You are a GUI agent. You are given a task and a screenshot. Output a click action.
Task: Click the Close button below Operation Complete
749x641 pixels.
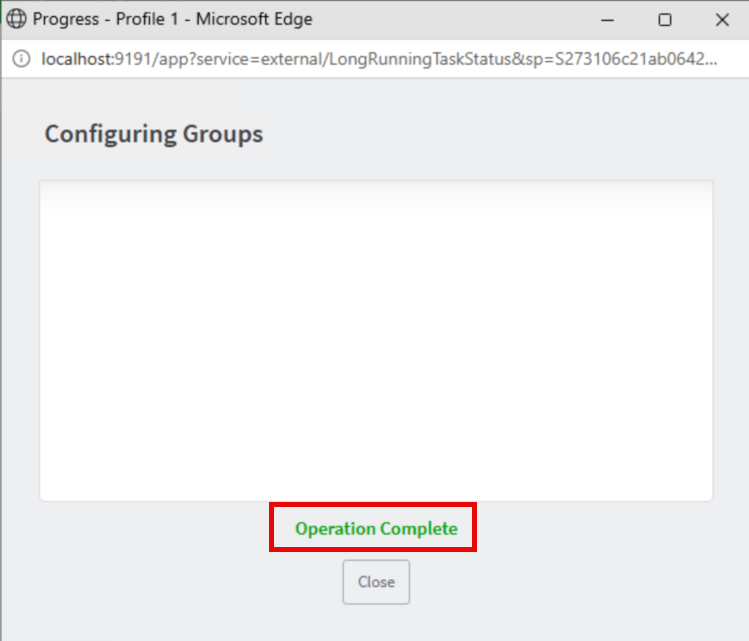pyautogui.click(x=376, y=582)
